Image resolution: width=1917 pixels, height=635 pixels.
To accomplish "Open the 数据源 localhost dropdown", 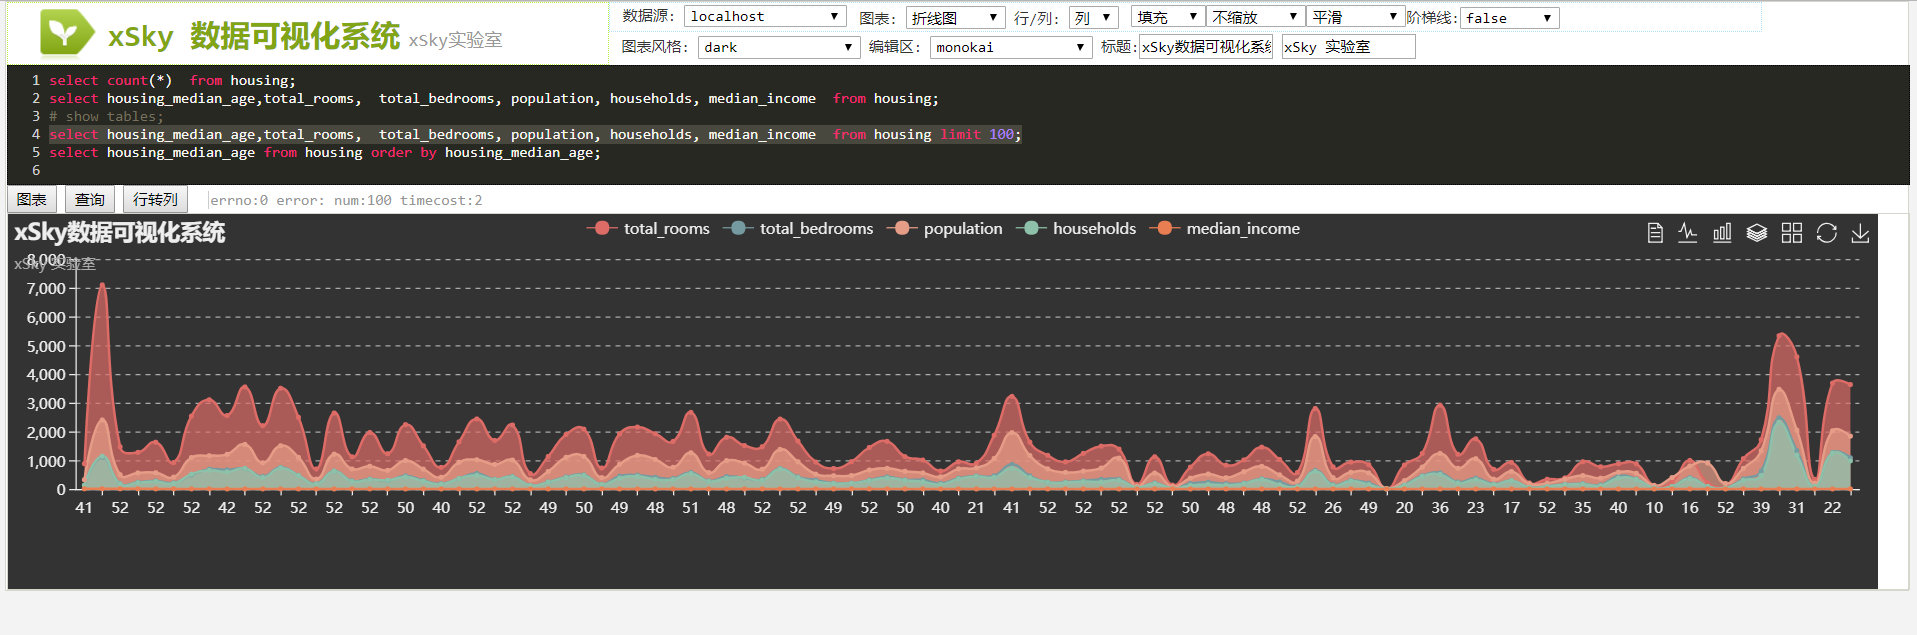I will tap(765, 17).
